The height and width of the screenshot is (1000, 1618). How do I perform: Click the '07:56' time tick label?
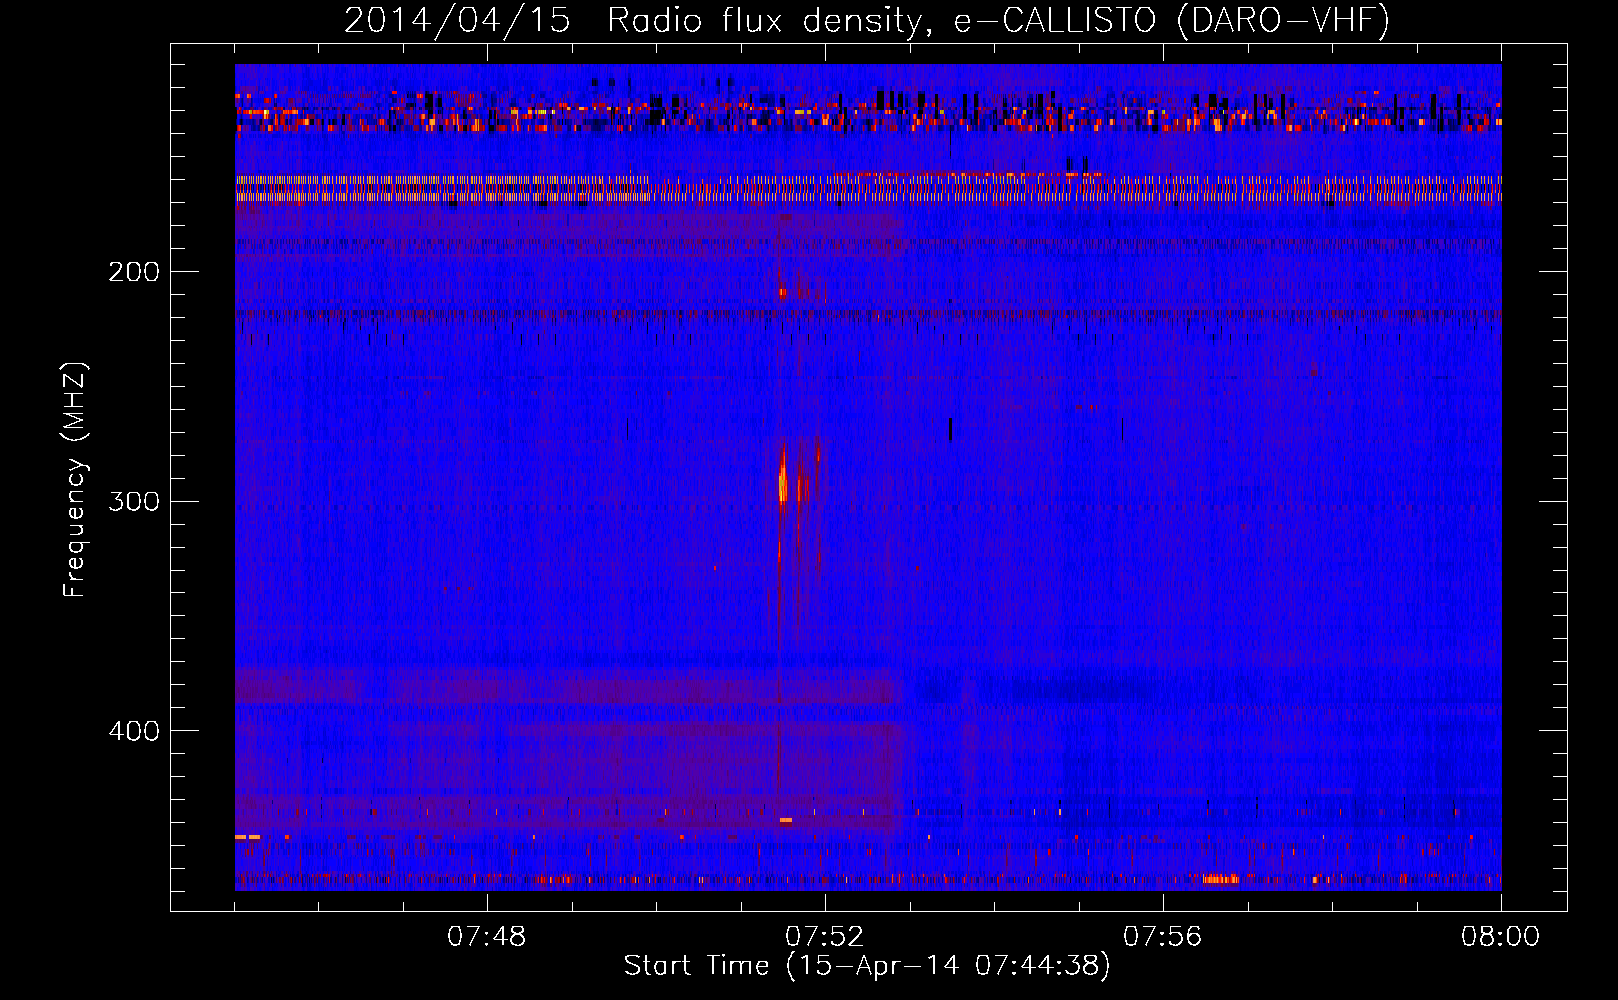point(1163,937)
